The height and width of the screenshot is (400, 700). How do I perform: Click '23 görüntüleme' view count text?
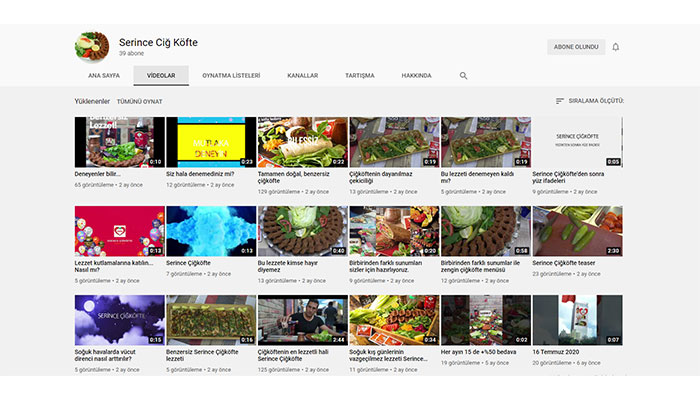tap(552, 274)
